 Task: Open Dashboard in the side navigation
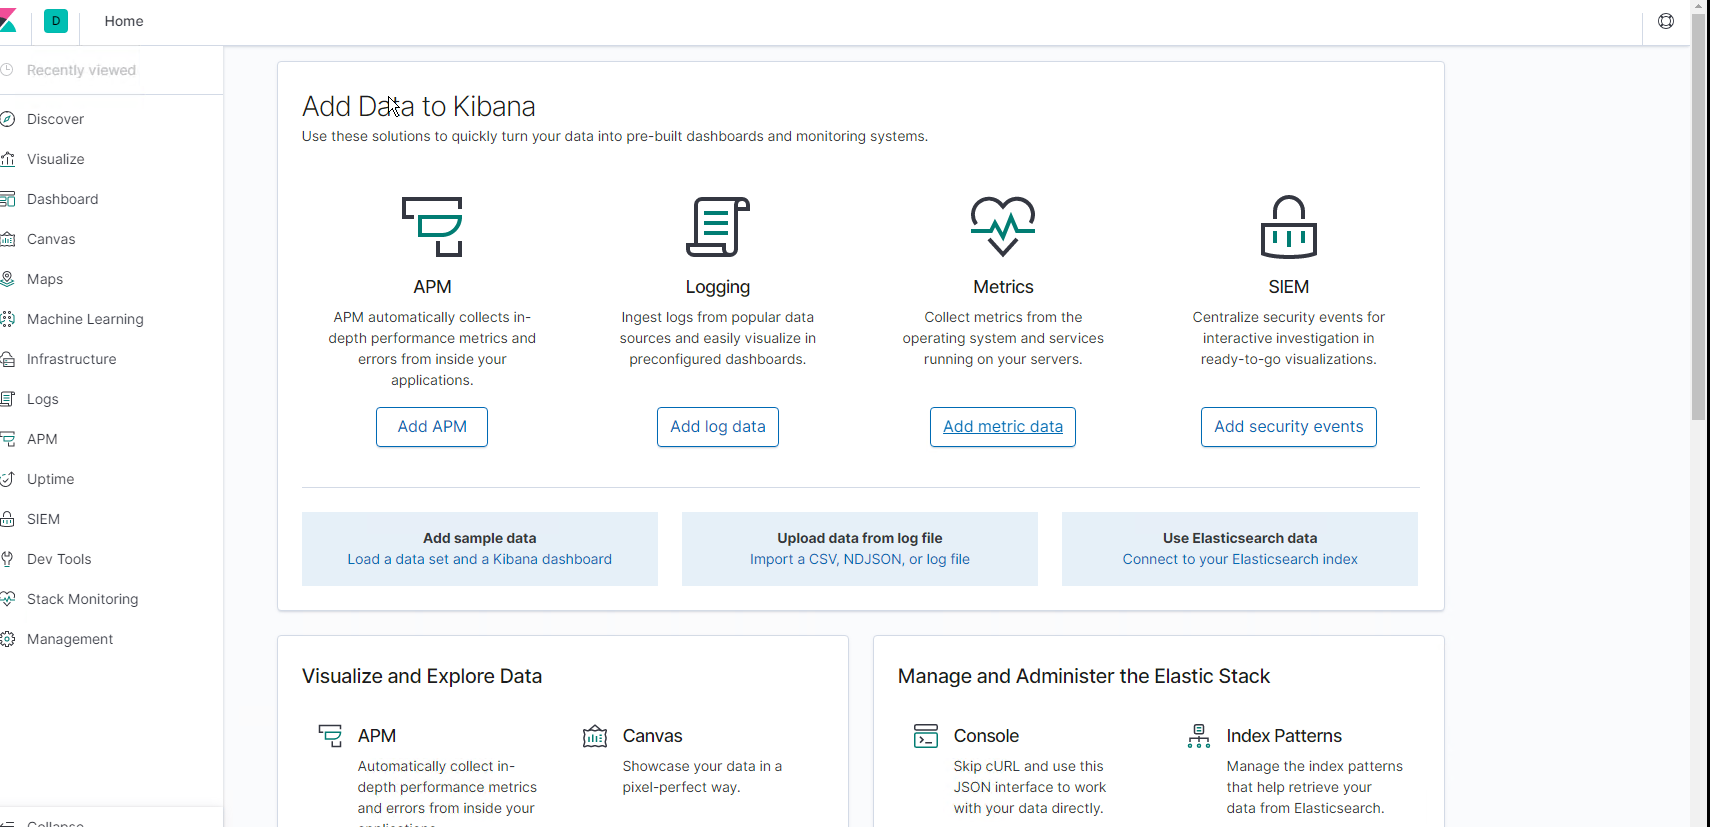point(62,199)
